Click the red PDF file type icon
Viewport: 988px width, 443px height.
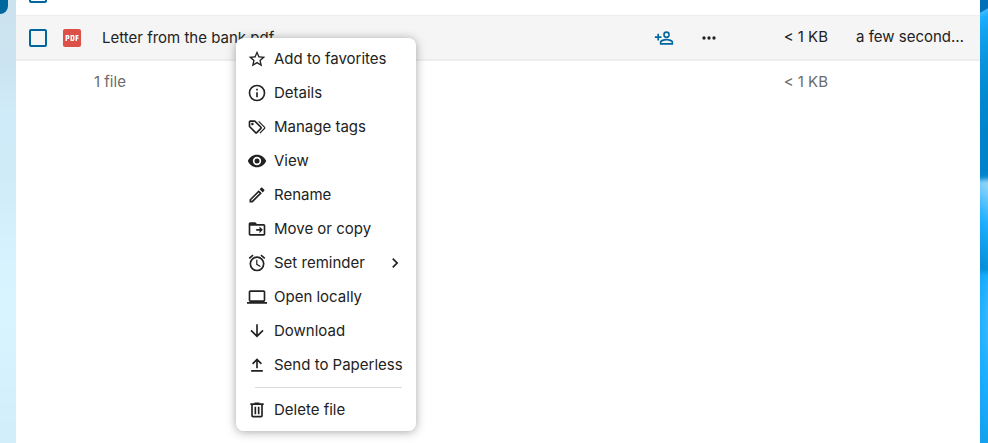click(72, 38)
